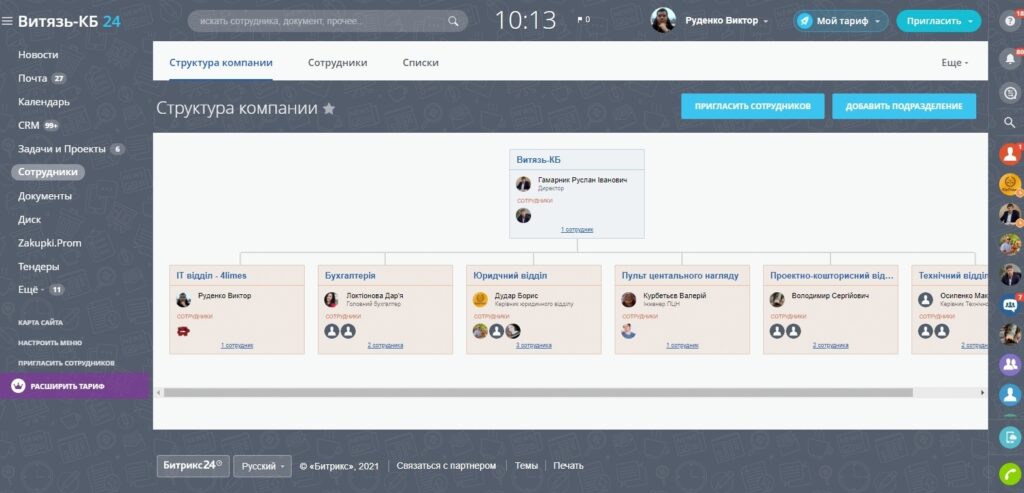Open the Еще dropdown in tab bar
Screen dimensions: 1024x493
tap(955, 63)
